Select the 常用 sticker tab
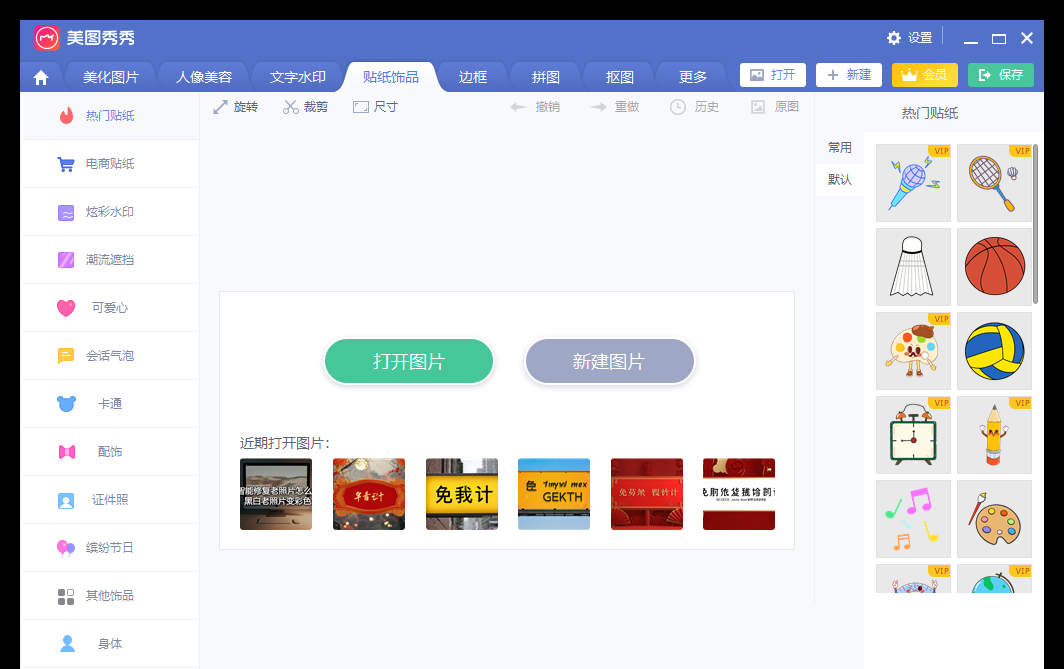Image resolution: width=1064 pixels, height=669 pixels. click(839, 148)
